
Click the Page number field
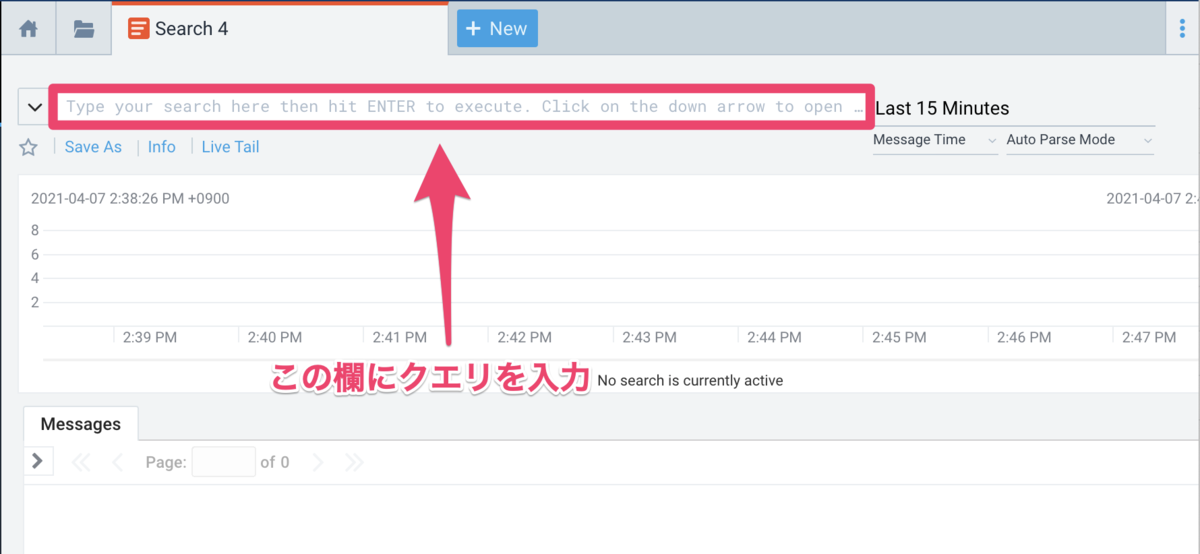coord(224,461)
